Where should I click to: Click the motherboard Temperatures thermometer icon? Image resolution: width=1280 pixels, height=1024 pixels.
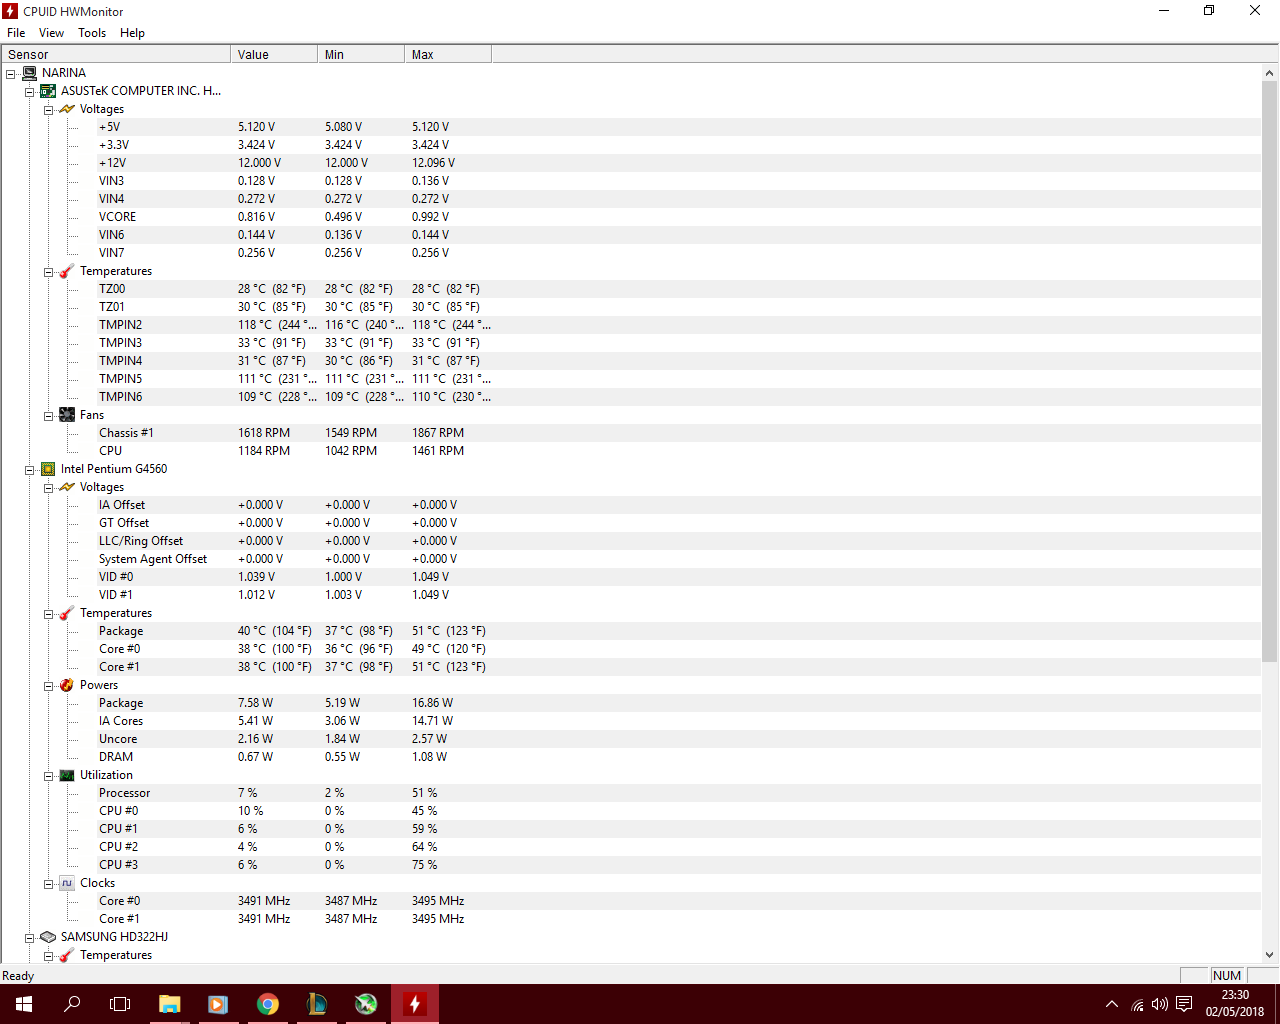point(67,271)
